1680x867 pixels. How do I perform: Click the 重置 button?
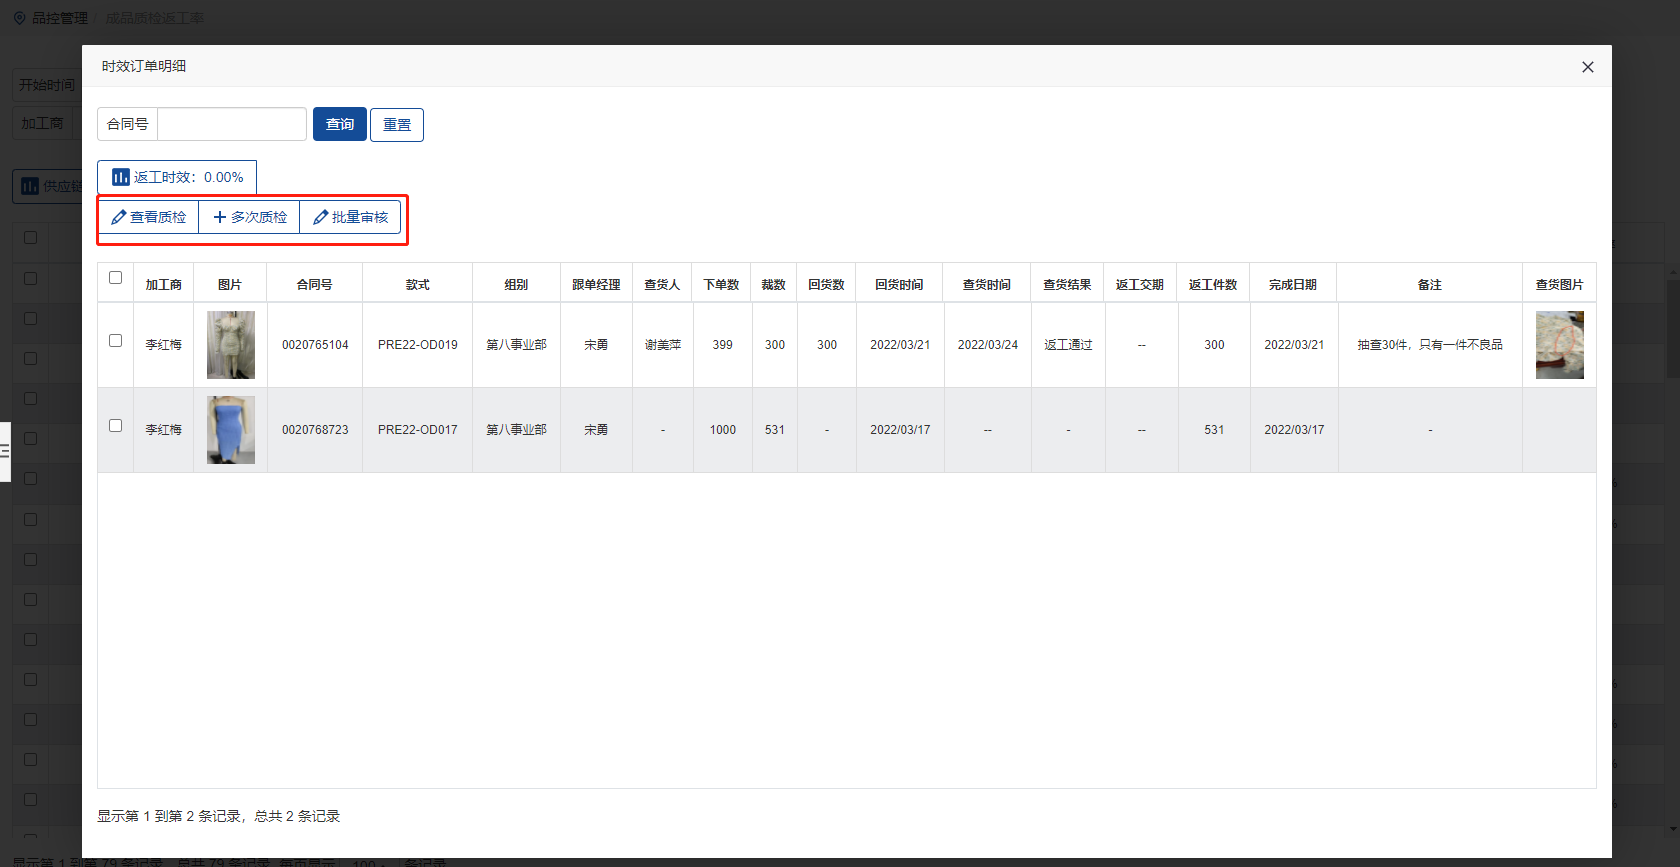click(x=397, y=125)
